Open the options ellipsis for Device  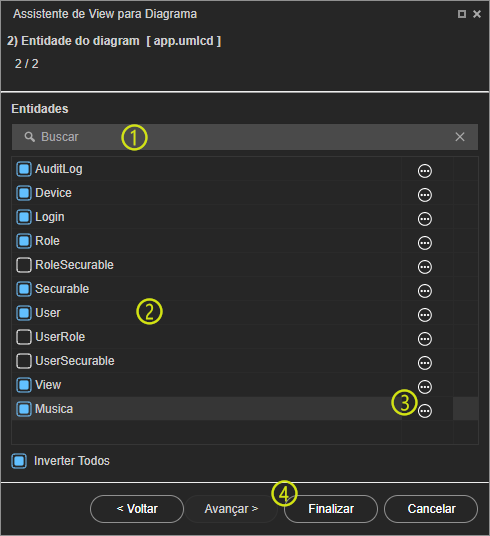(x=425, y=195)
